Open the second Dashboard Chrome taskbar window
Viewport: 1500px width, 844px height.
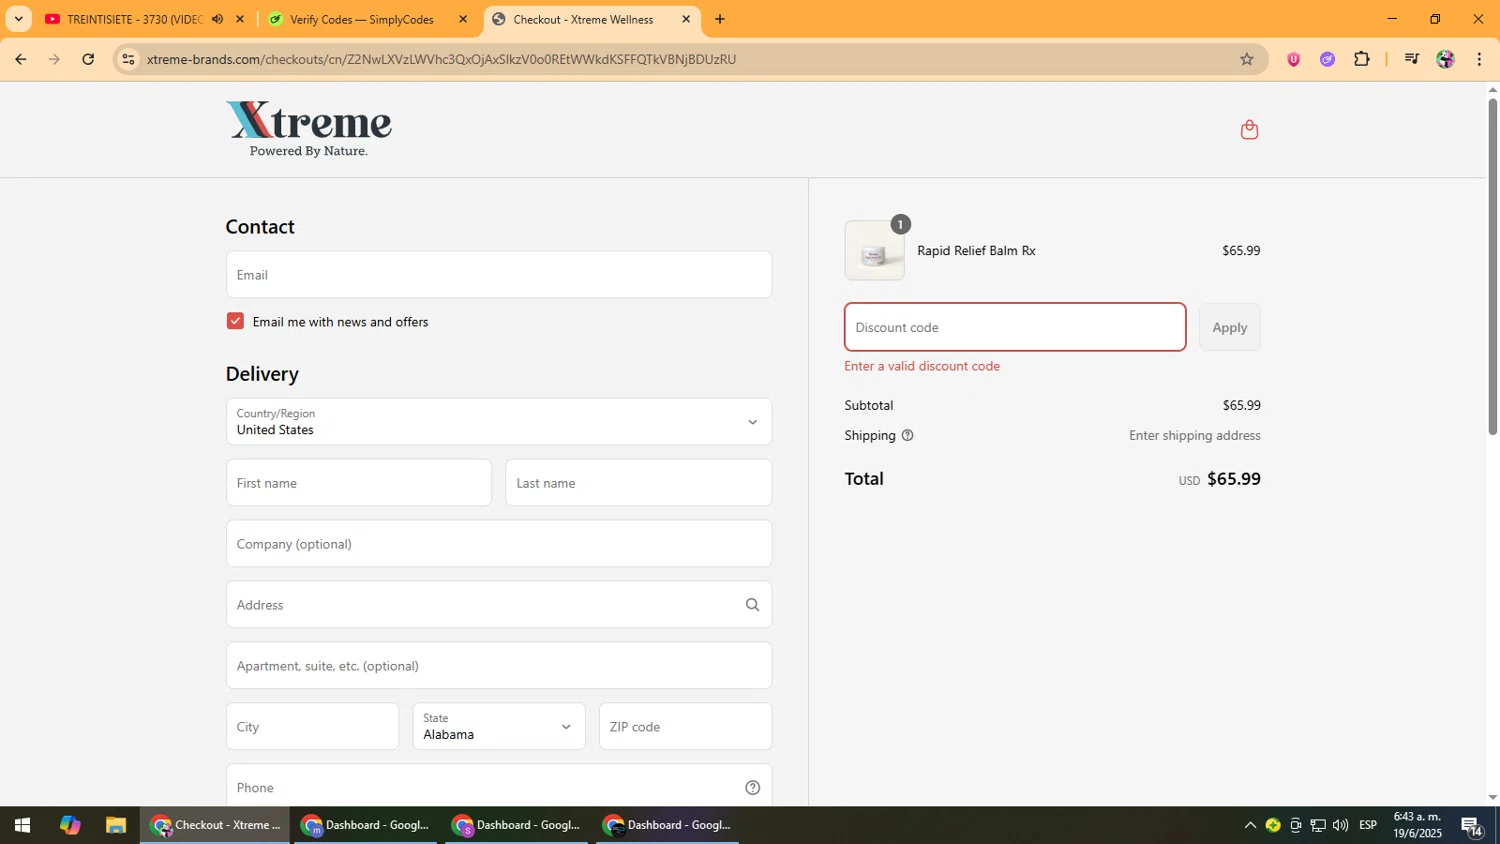tap(516, 825)
